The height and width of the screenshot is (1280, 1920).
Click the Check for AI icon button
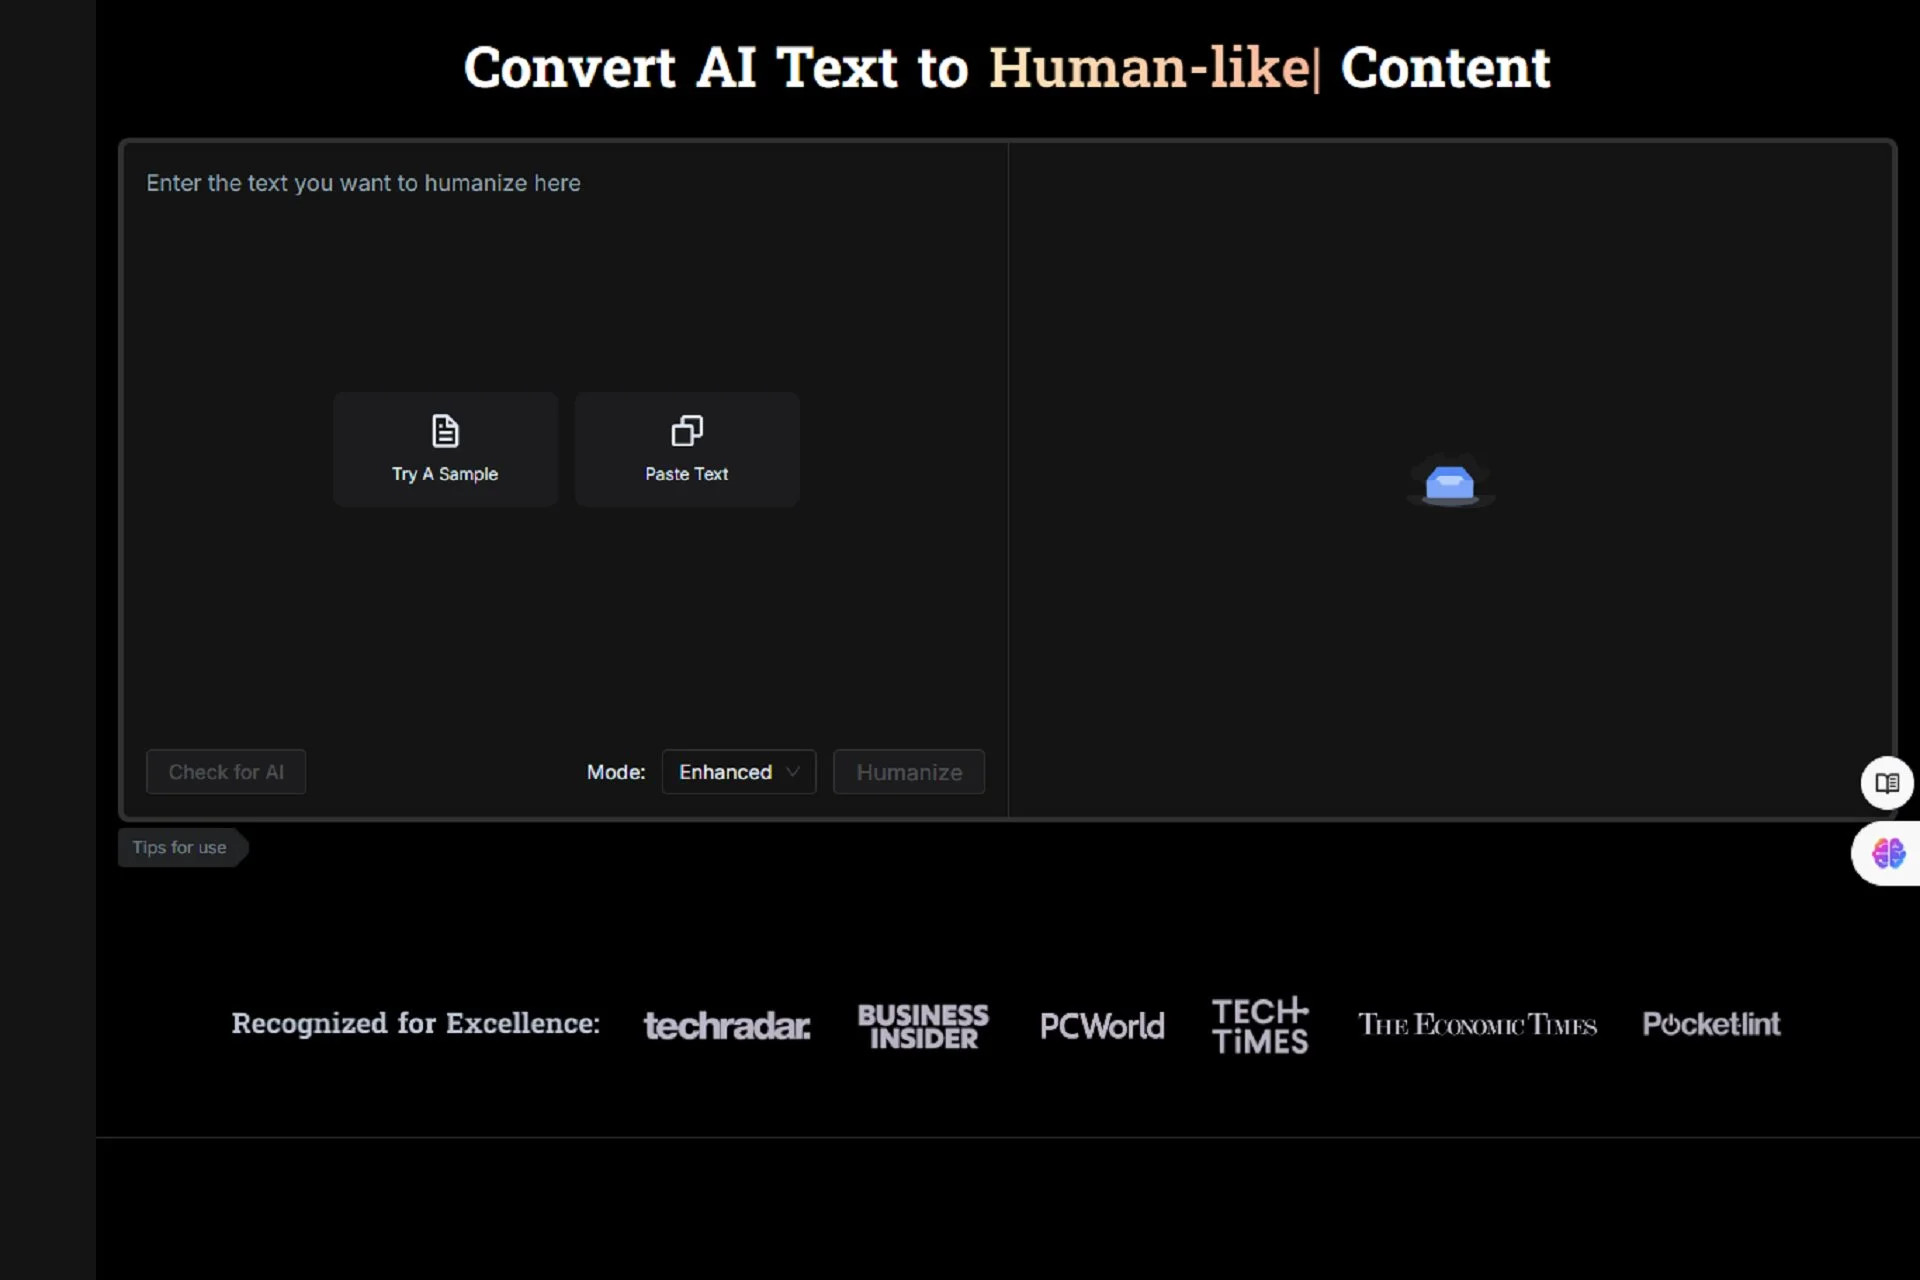[x=226, y=771]
